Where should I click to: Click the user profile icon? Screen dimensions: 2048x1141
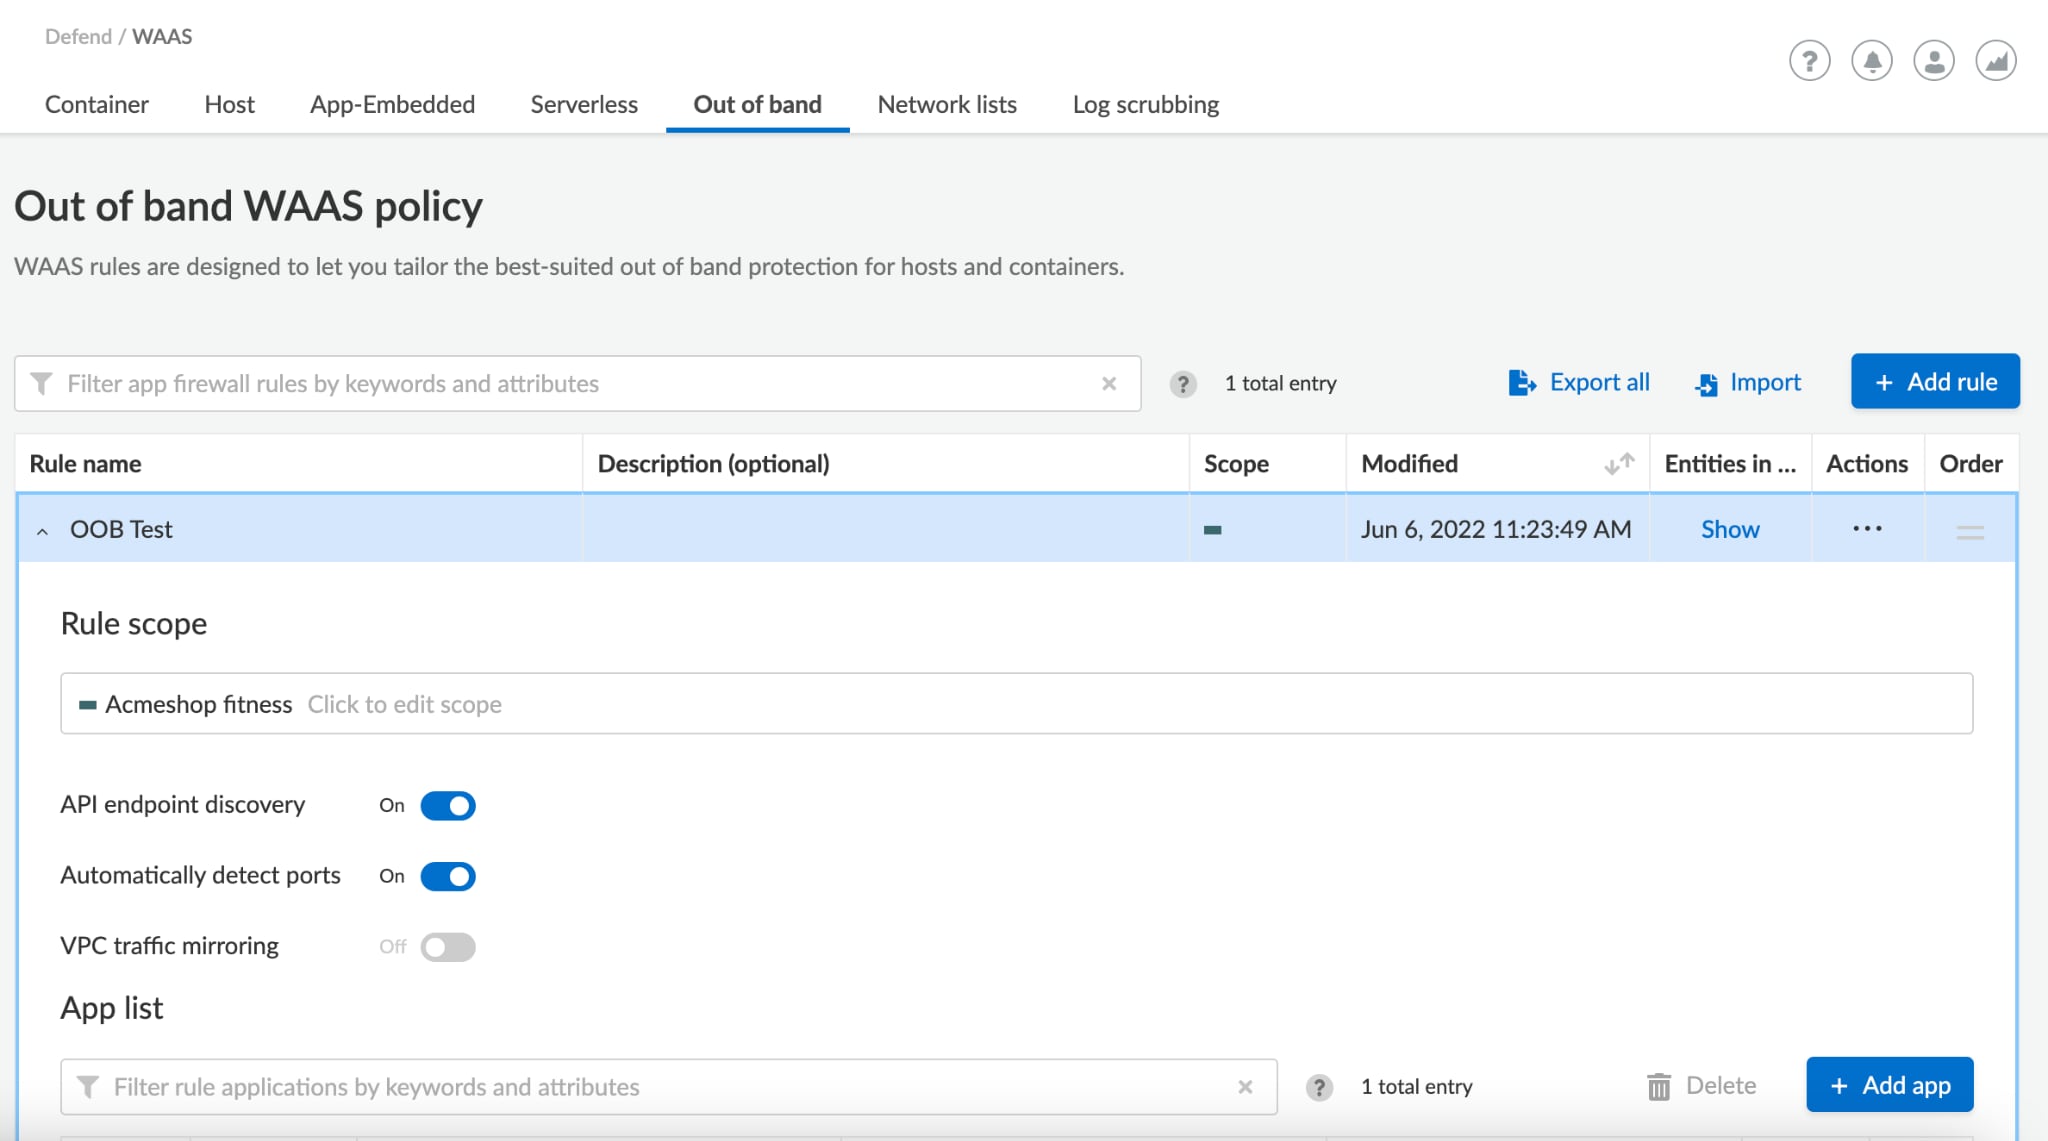click(1938, 60)
